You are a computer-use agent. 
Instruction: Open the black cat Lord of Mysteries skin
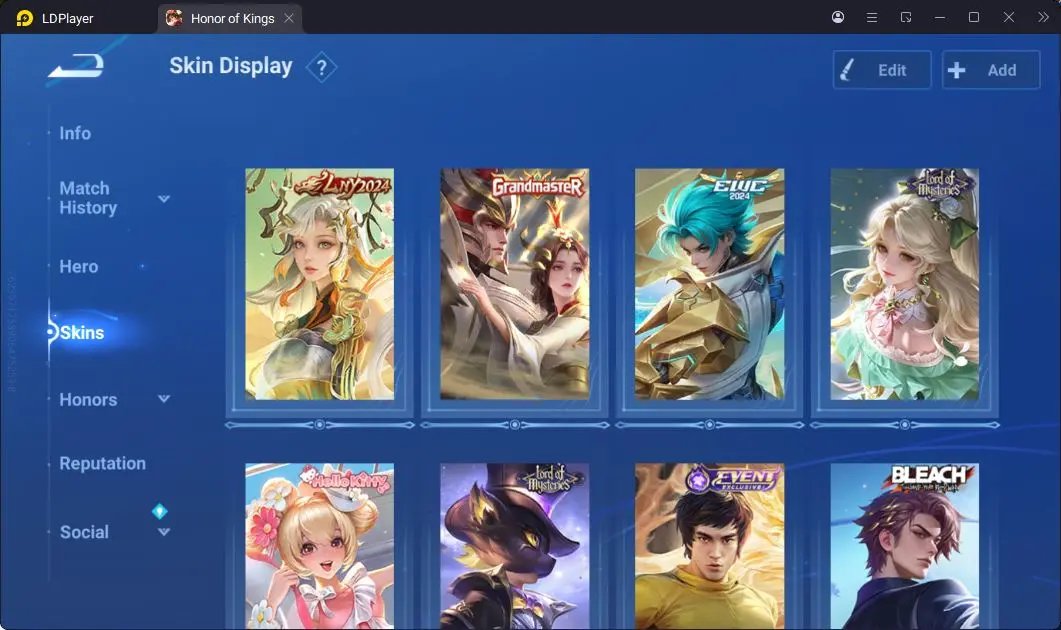tap(514, 546)
